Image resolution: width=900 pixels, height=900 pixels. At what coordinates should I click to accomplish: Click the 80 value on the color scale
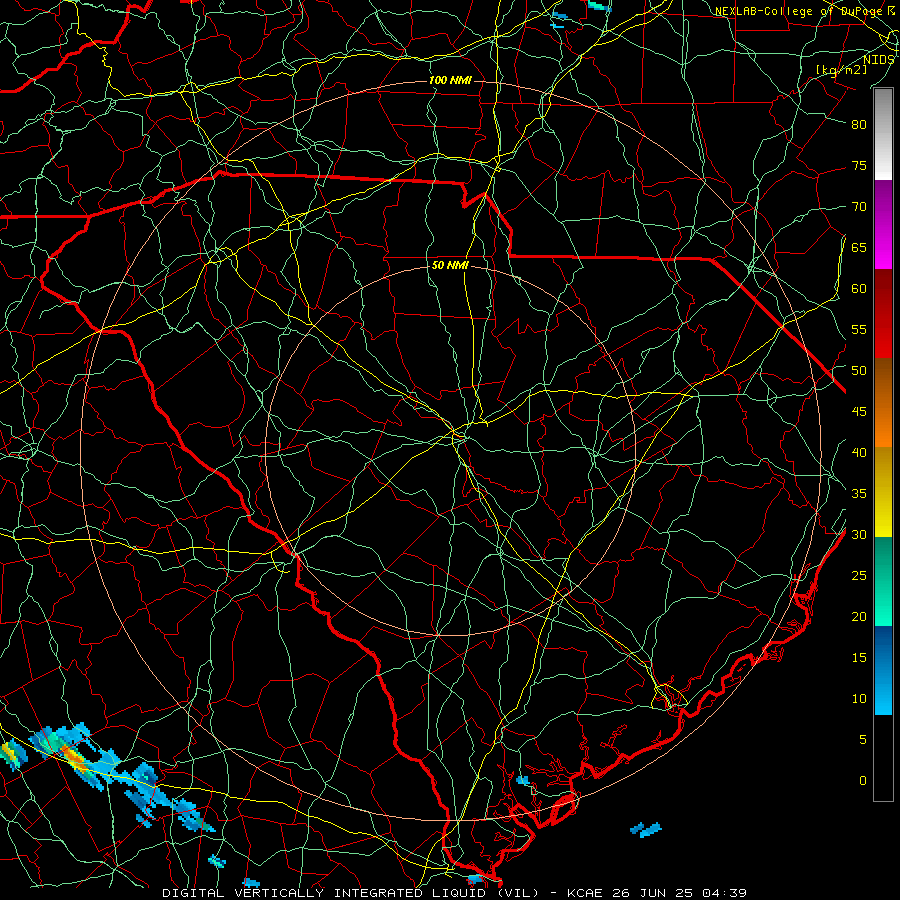[x=859, y=125]
